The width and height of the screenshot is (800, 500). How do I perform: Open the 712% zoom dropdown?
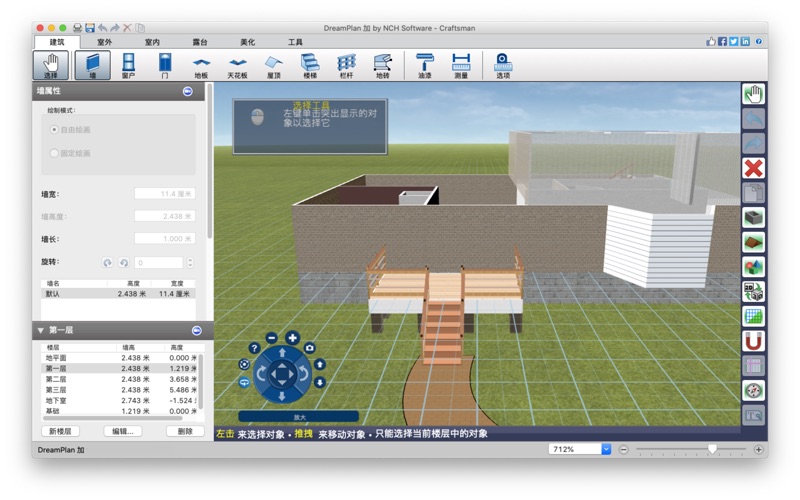(605, 449)
